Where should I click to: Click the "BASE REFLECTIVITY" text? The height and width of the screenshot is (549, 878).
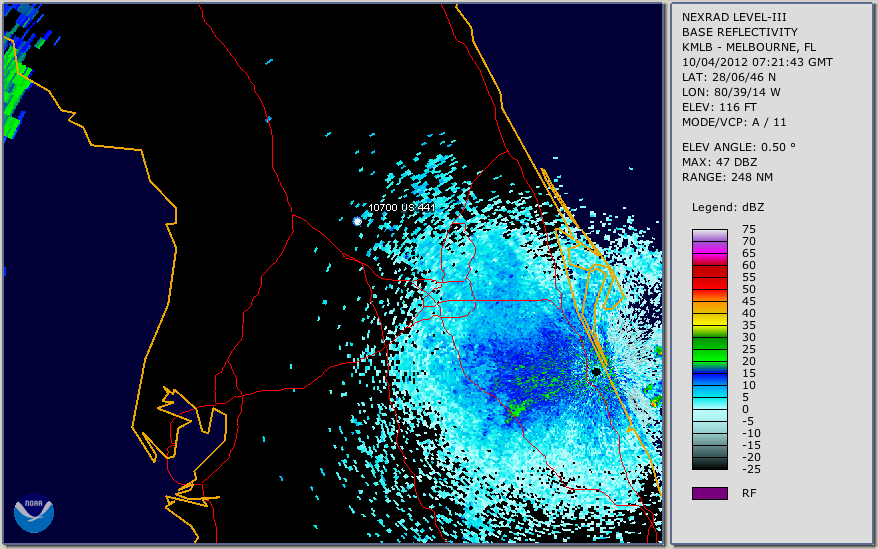(739, 32)
